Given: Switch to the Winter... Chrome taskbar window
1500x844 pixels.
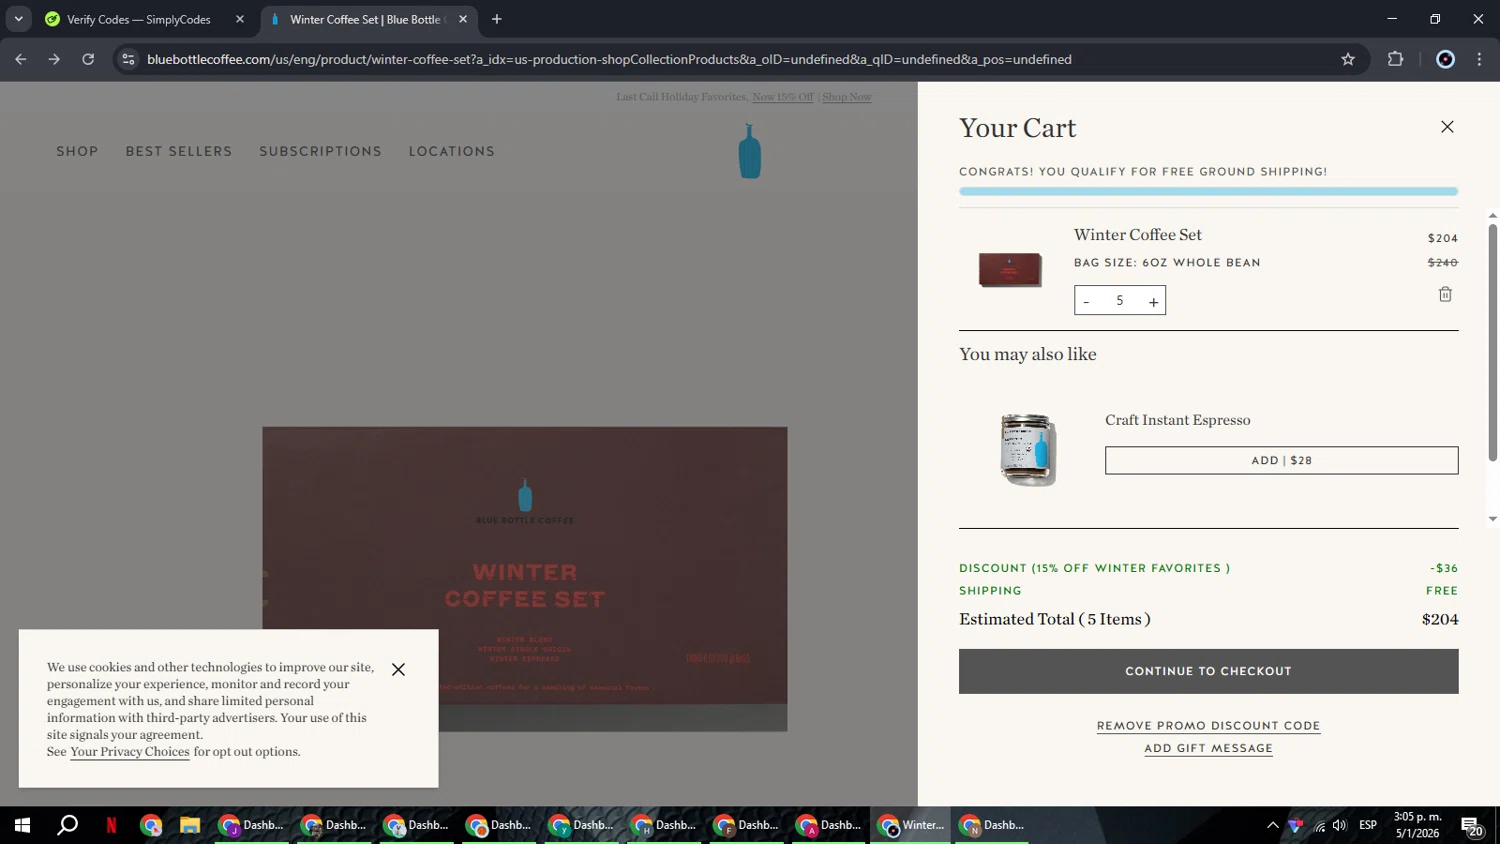Looking at the screenshot, I should (910, 825).
